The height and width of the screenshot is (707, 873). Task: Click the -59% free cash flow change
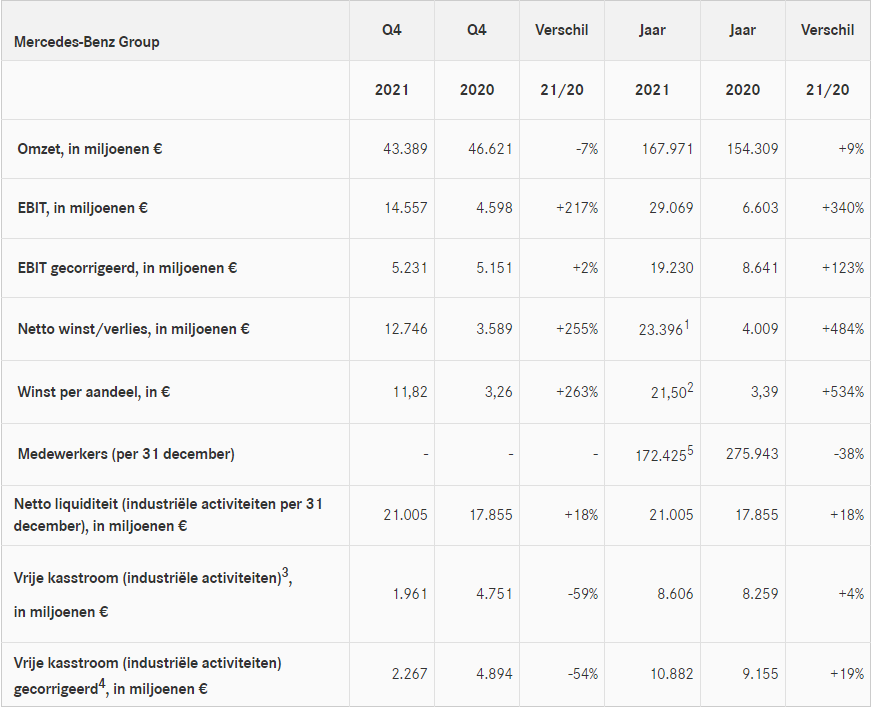point(582,594)
